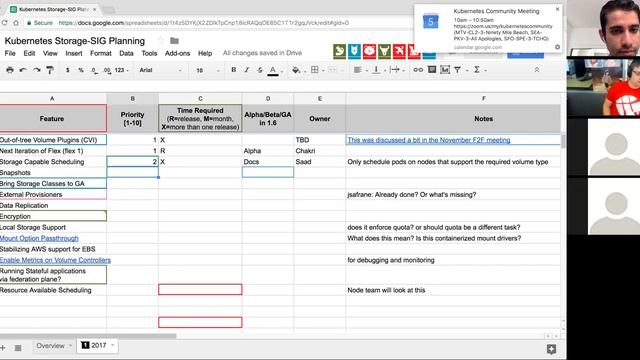Open the cell borders menu
This screenshot has height=360, width=640.
point(315,70)
